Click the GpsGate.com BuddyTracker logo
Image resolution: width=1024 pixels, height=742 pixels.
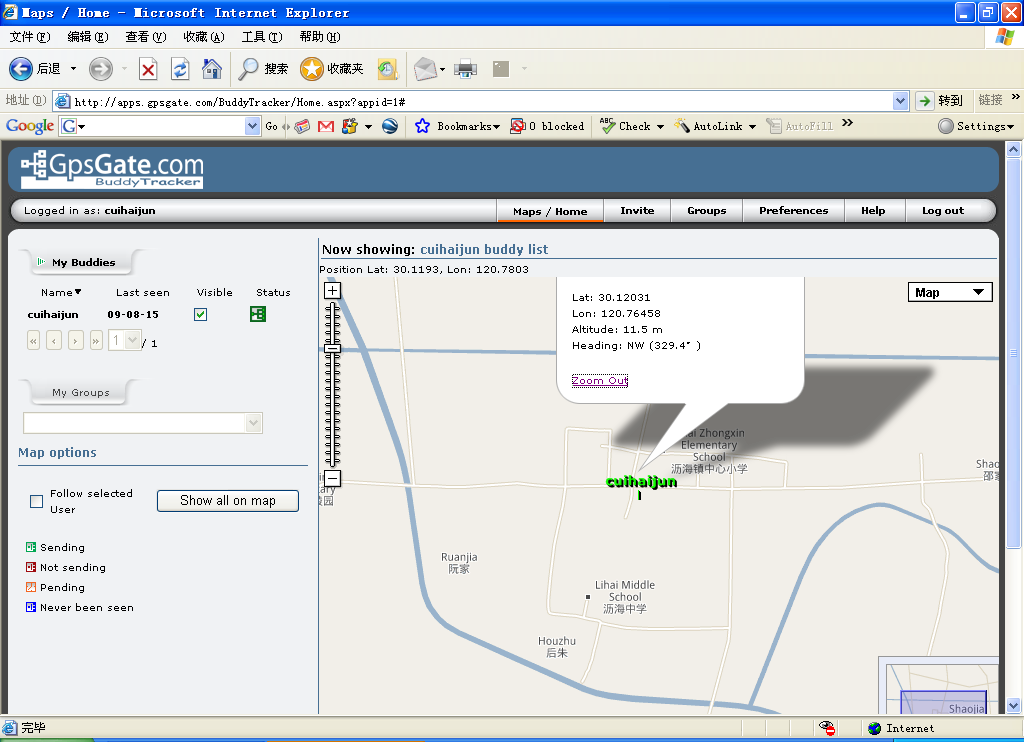point(112,169)
